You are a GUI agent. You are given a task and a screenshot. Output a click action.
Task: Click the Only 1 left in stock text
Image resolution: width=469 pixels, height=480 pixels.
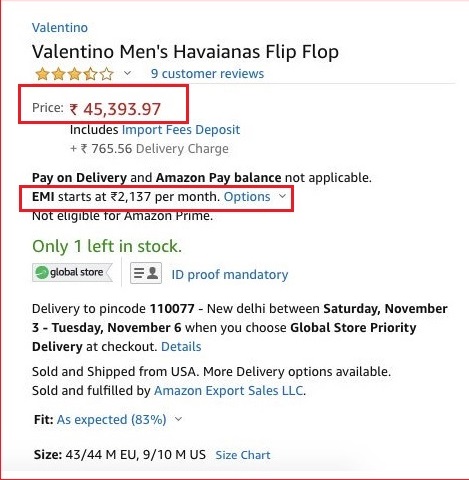pyautogui.click(x=107, y=246)
